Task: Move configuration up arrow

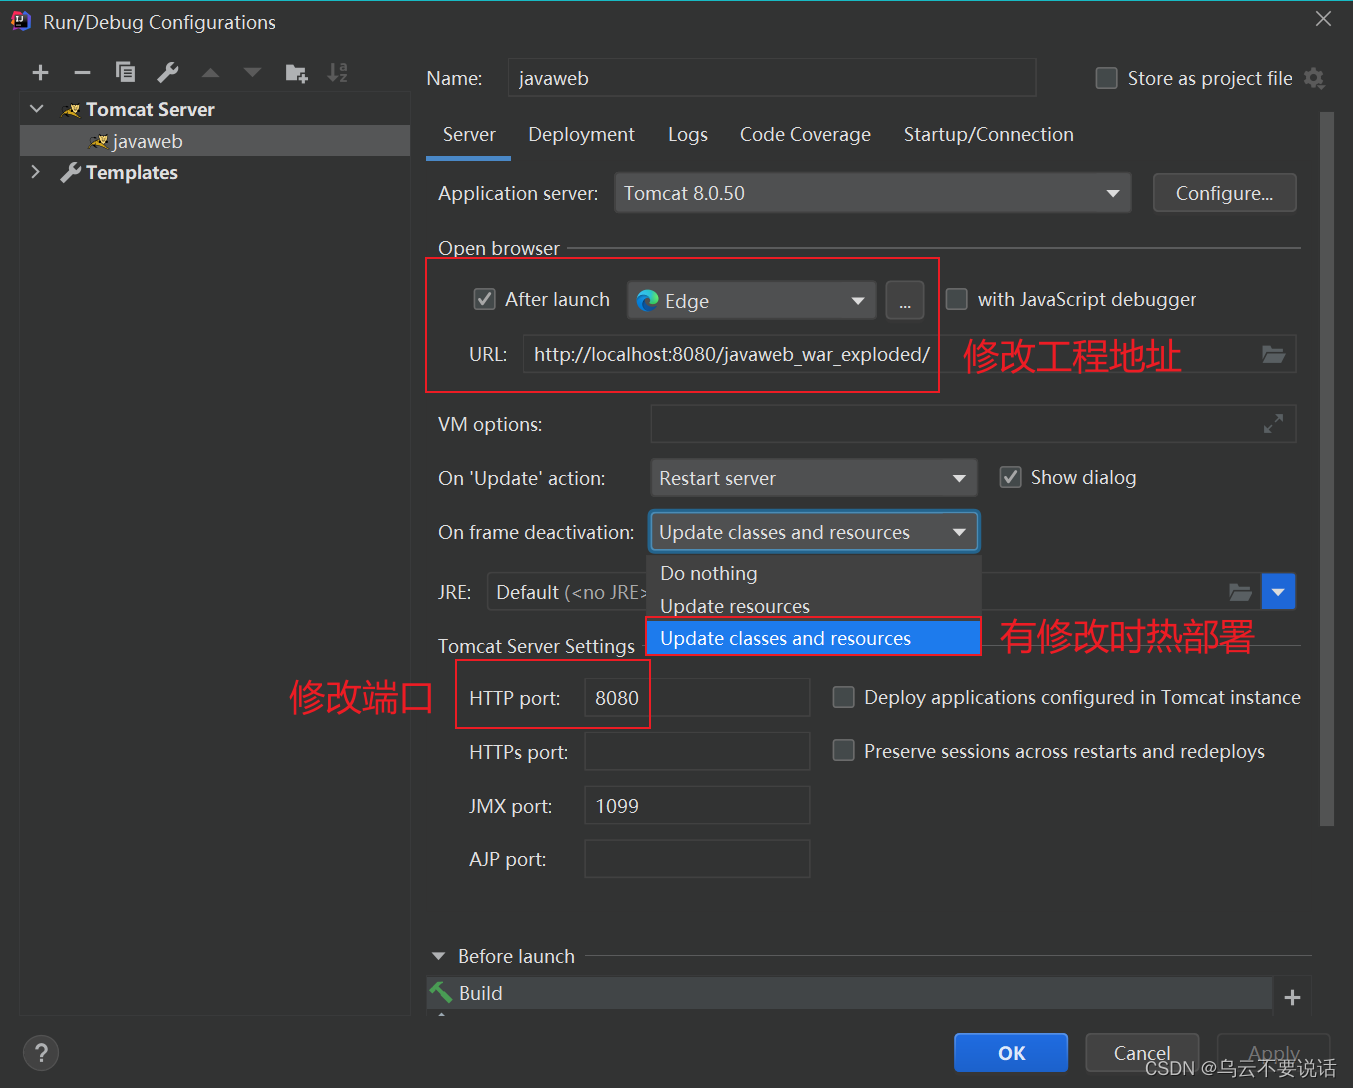Action: click(210, 72)
